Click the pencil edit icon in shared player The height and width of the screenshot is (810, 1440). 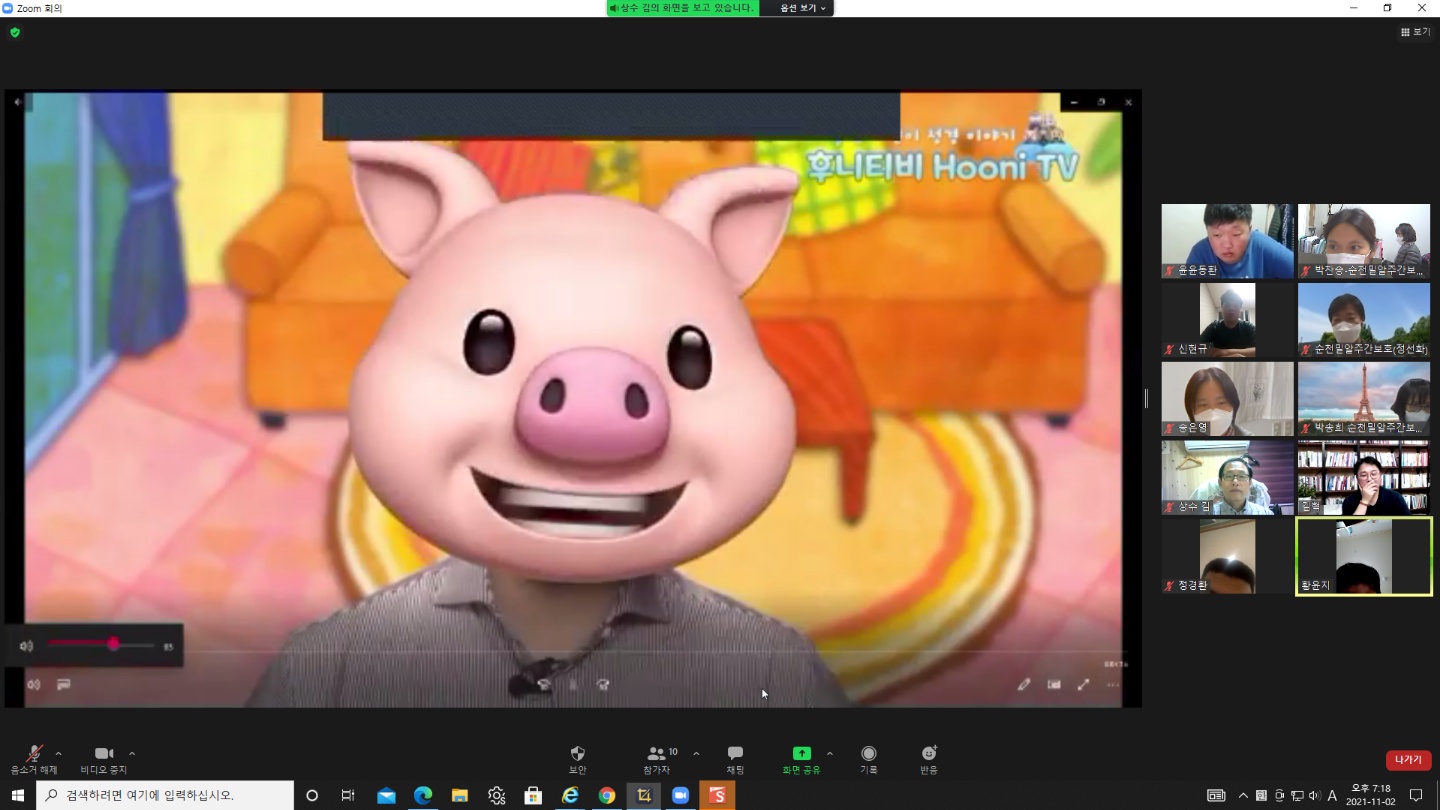(x=1024, y=685)
